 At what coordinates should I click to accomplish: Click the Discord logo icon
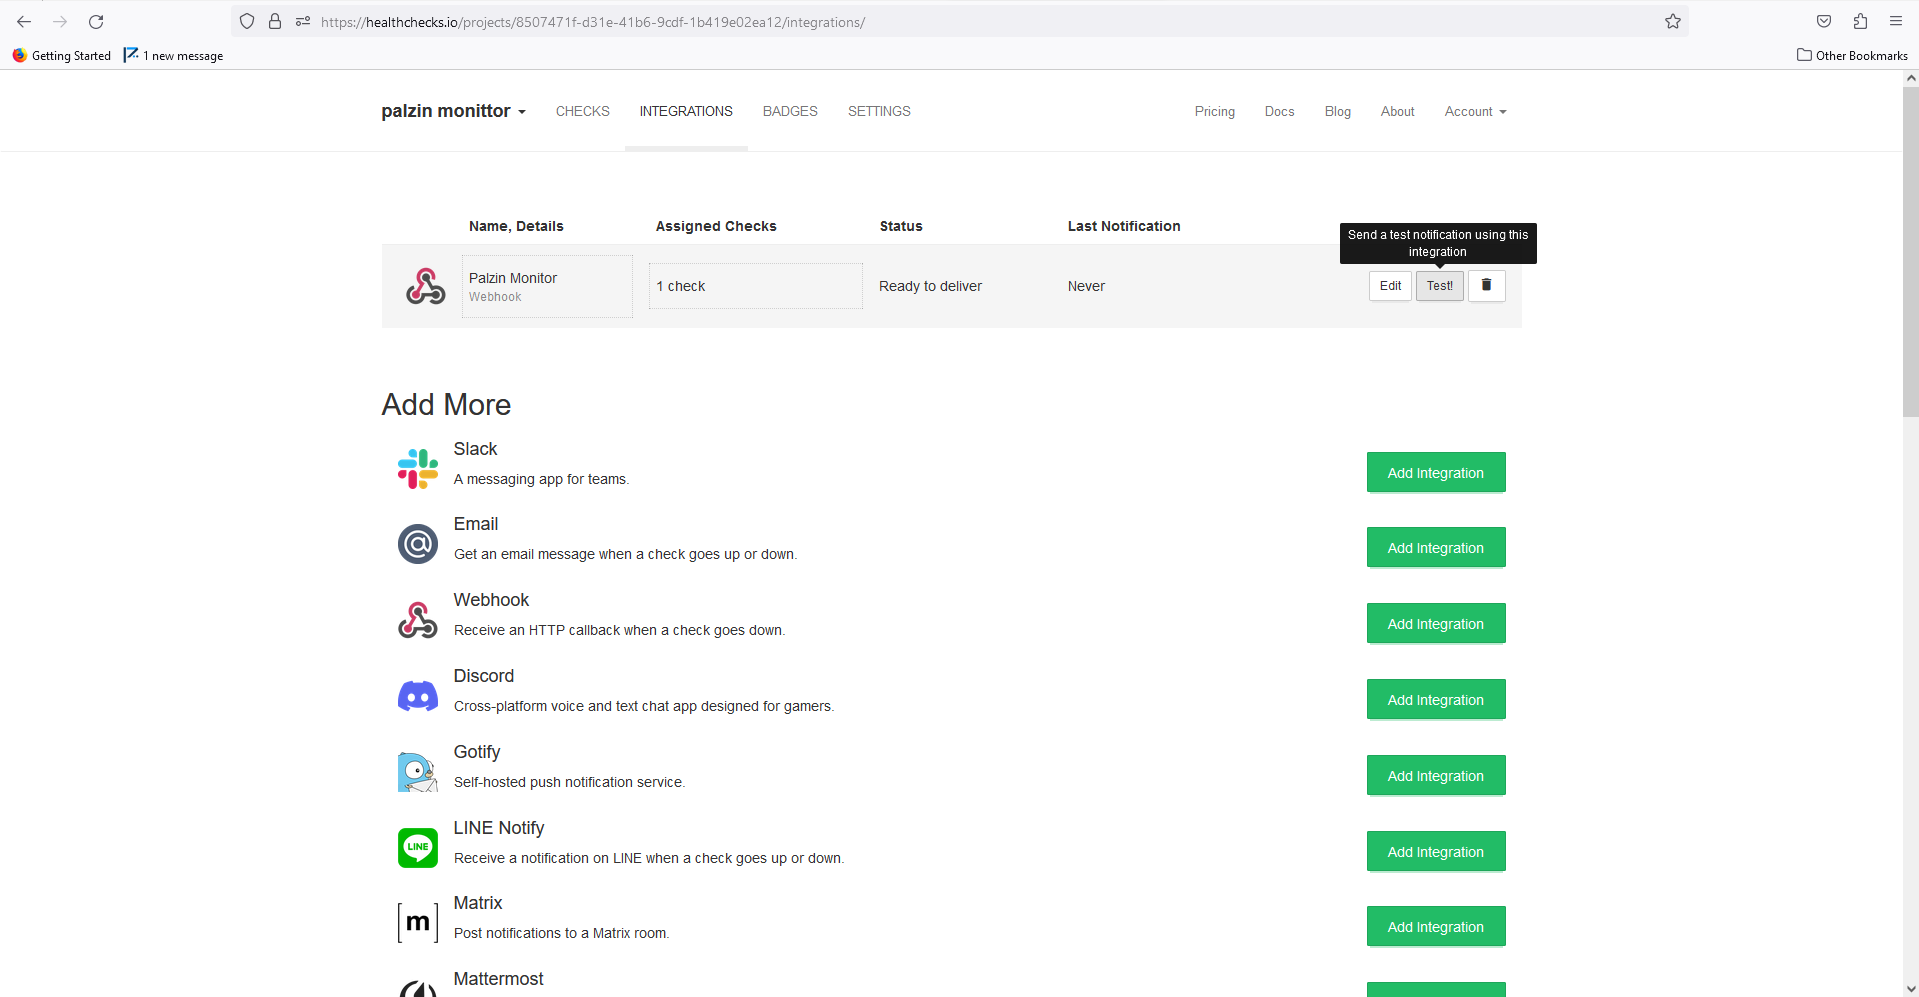418,696
